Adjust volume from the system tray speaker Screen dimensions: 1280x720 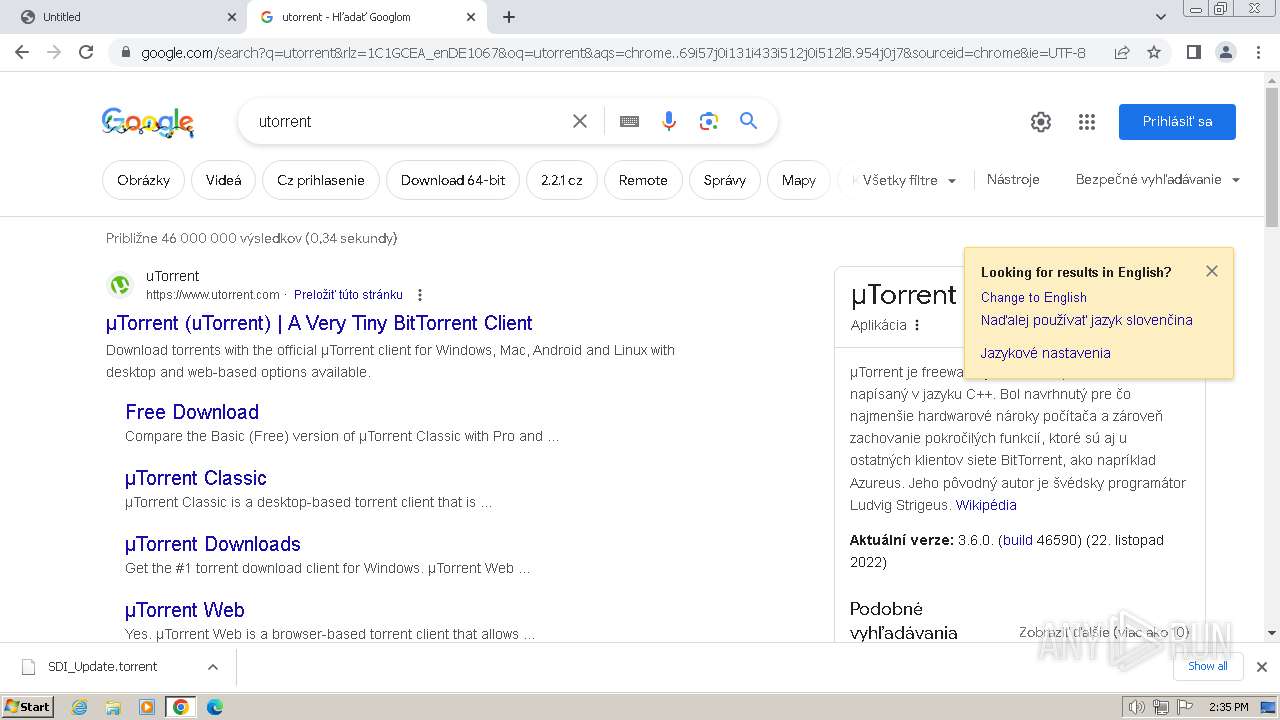pos(1137,707)
